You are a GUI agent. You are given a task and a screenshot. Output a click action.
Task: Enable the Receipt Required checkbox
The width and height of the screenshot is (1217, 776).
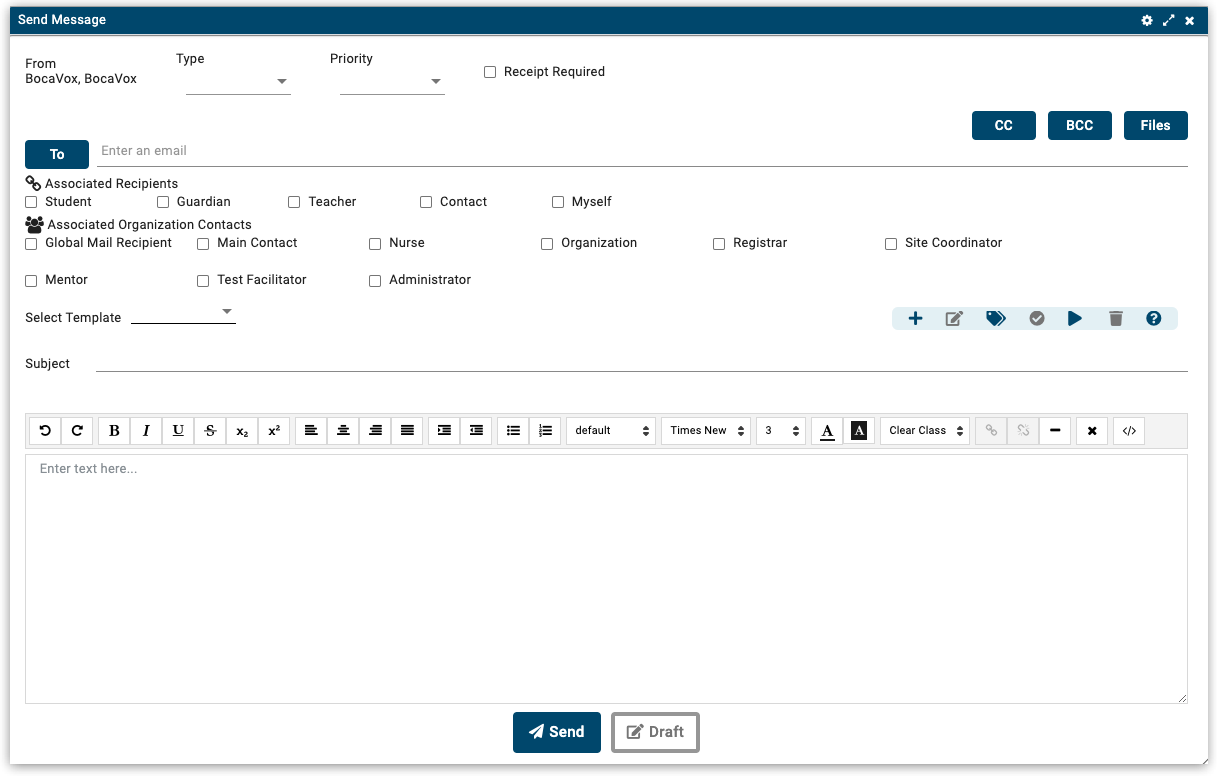[490, 72]
